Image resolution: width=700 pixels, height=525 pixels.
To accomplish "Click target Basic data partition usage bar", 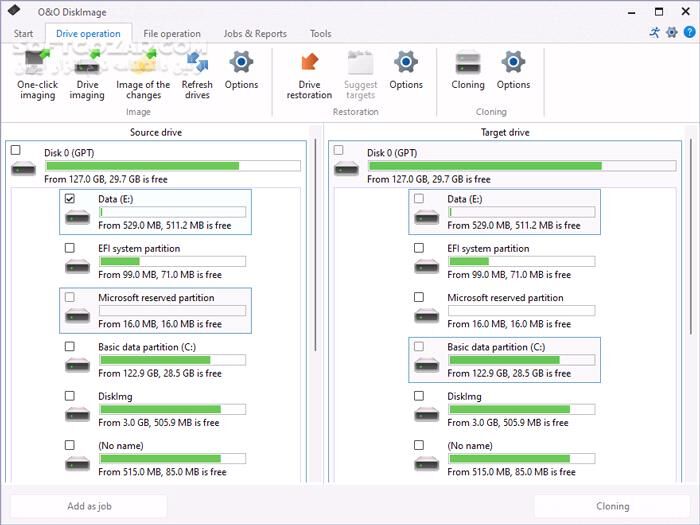I will (x=521, y=360).
